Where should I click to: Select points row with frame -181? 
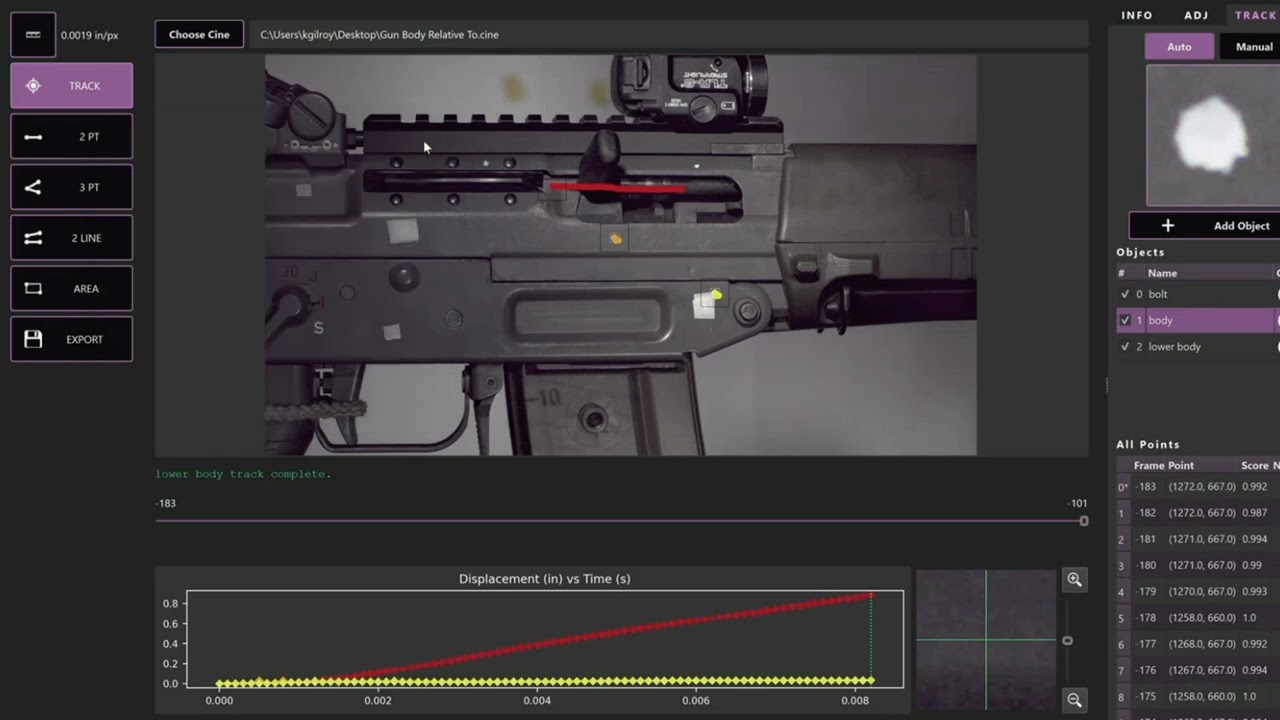pyautogui.click(x=1198, y=539)
